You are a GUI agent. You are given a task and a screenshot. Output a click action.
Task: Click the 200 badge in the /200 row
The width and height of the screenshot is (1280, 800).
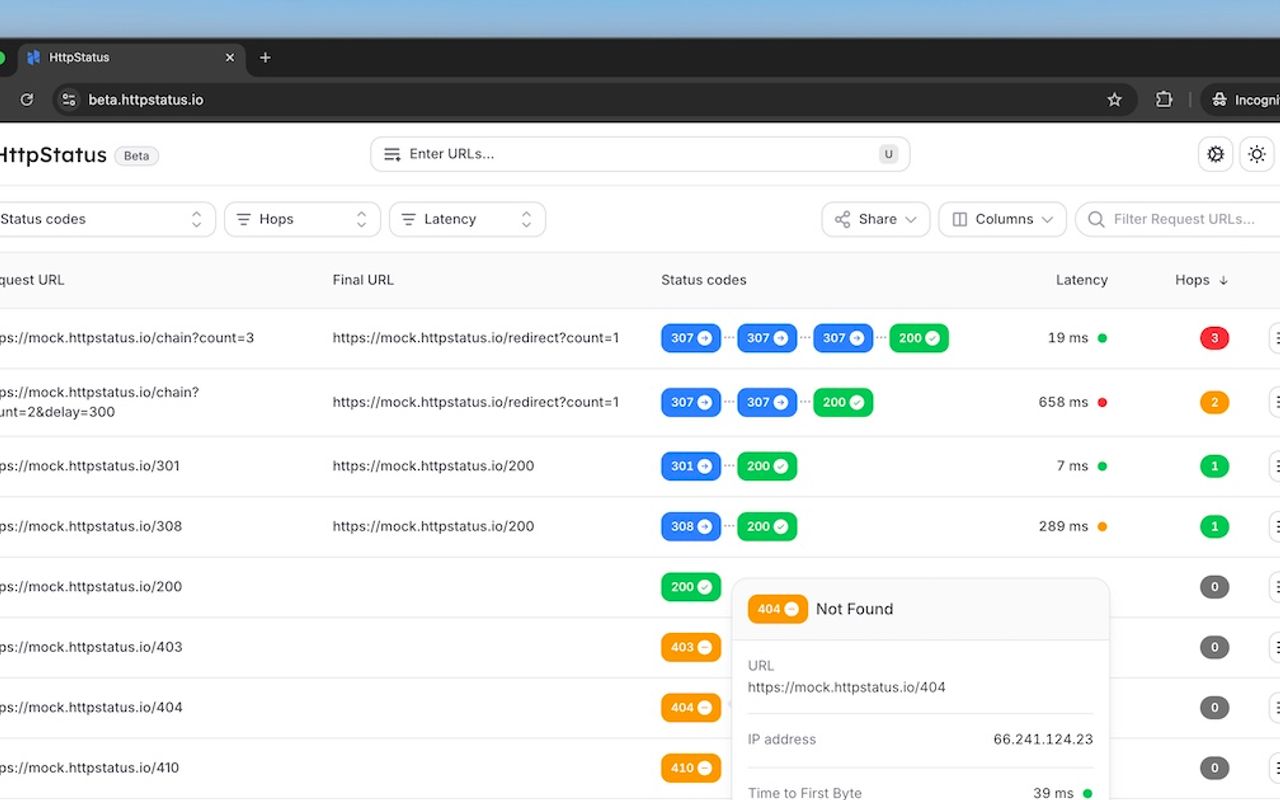click(x=691, y=587)
